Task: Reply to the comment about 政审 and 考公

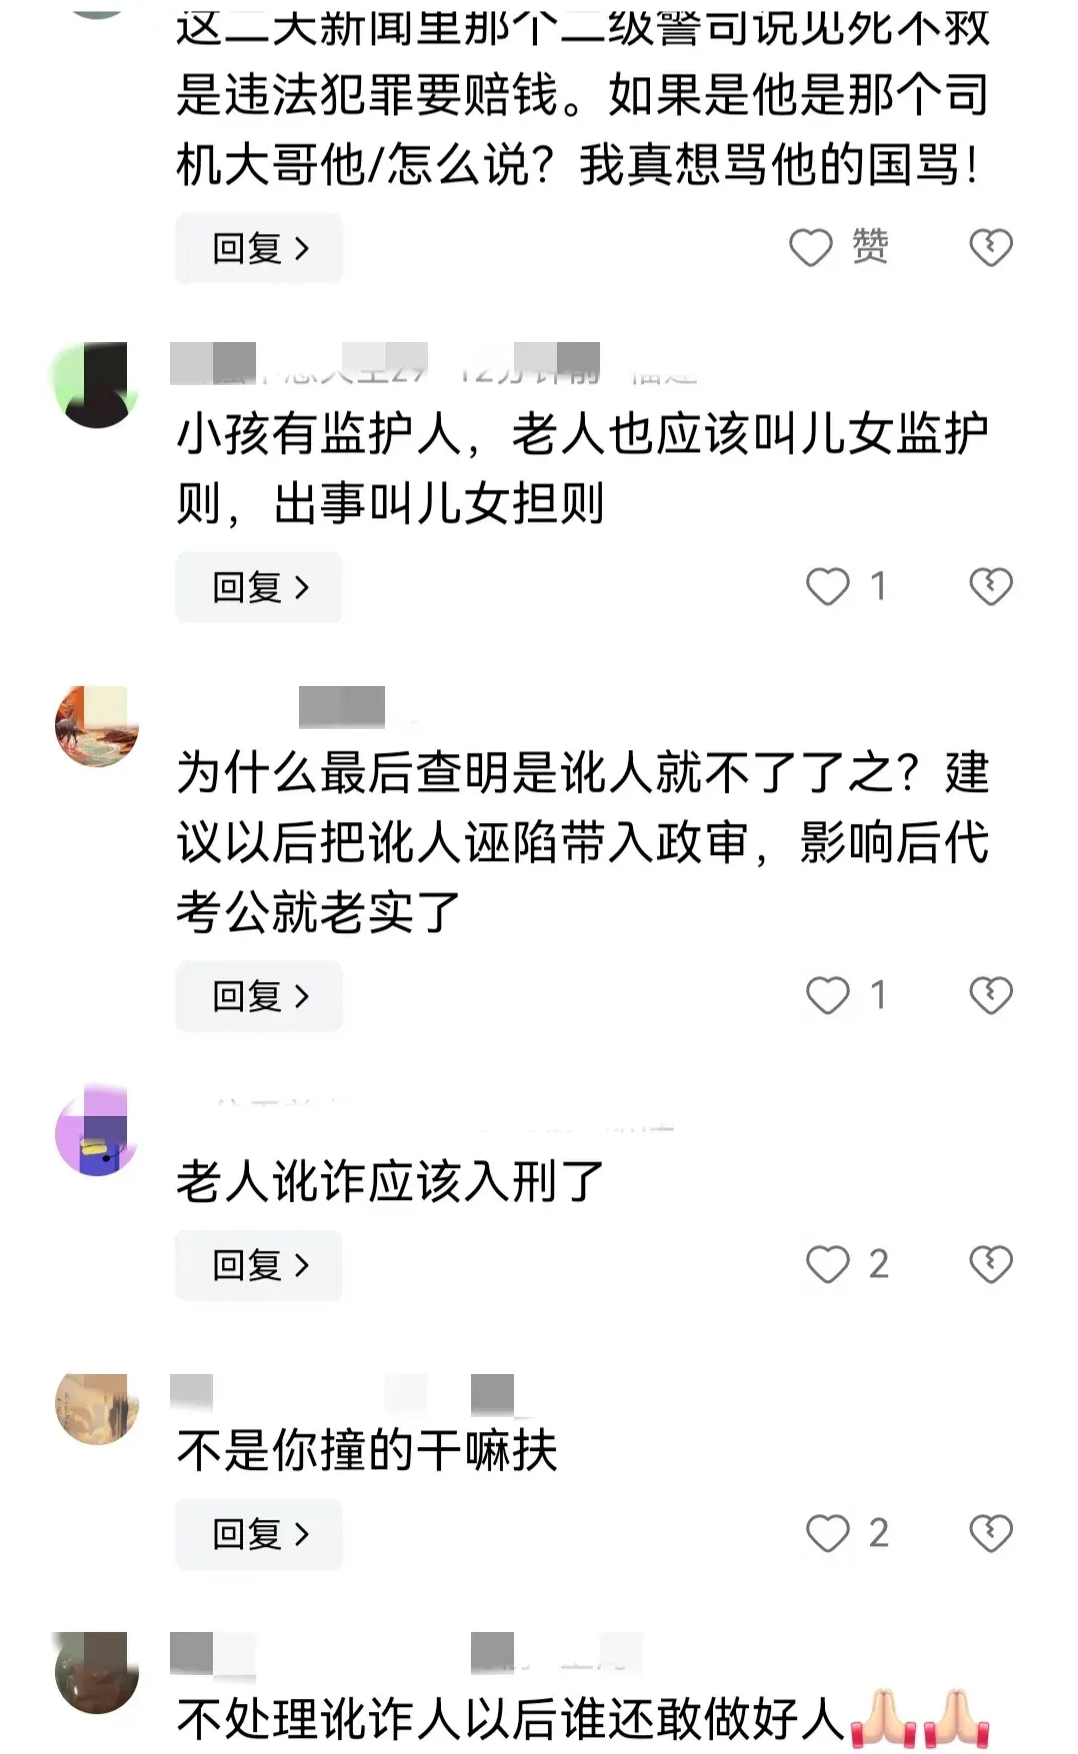Action: pos(259,996)
